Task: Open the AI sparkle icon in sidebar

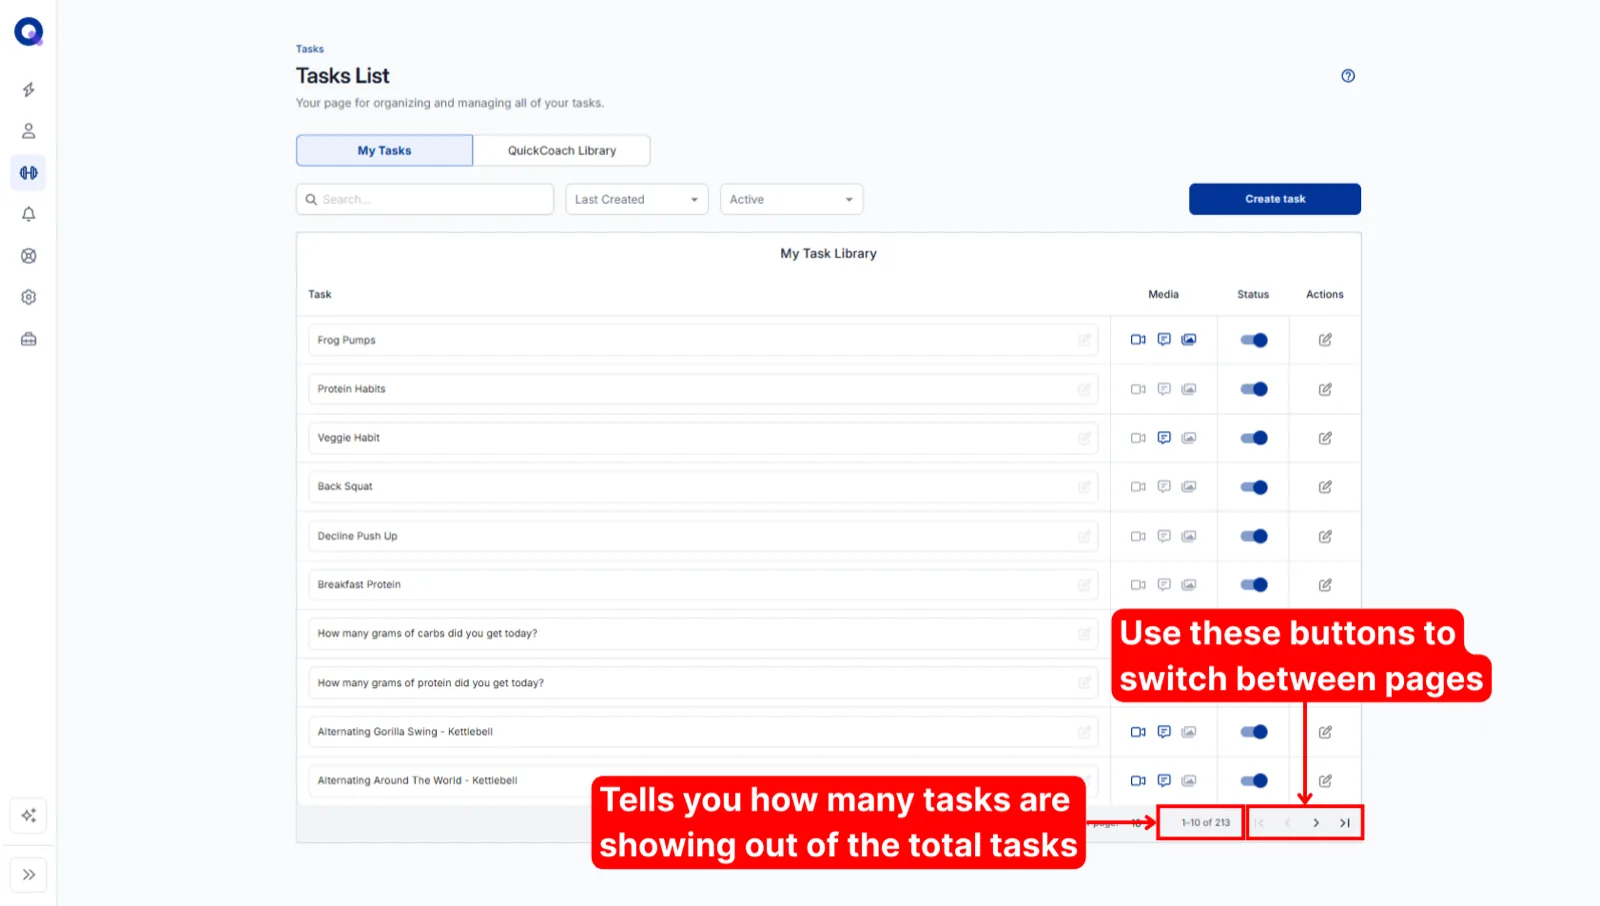Action: tap(29, 816)
